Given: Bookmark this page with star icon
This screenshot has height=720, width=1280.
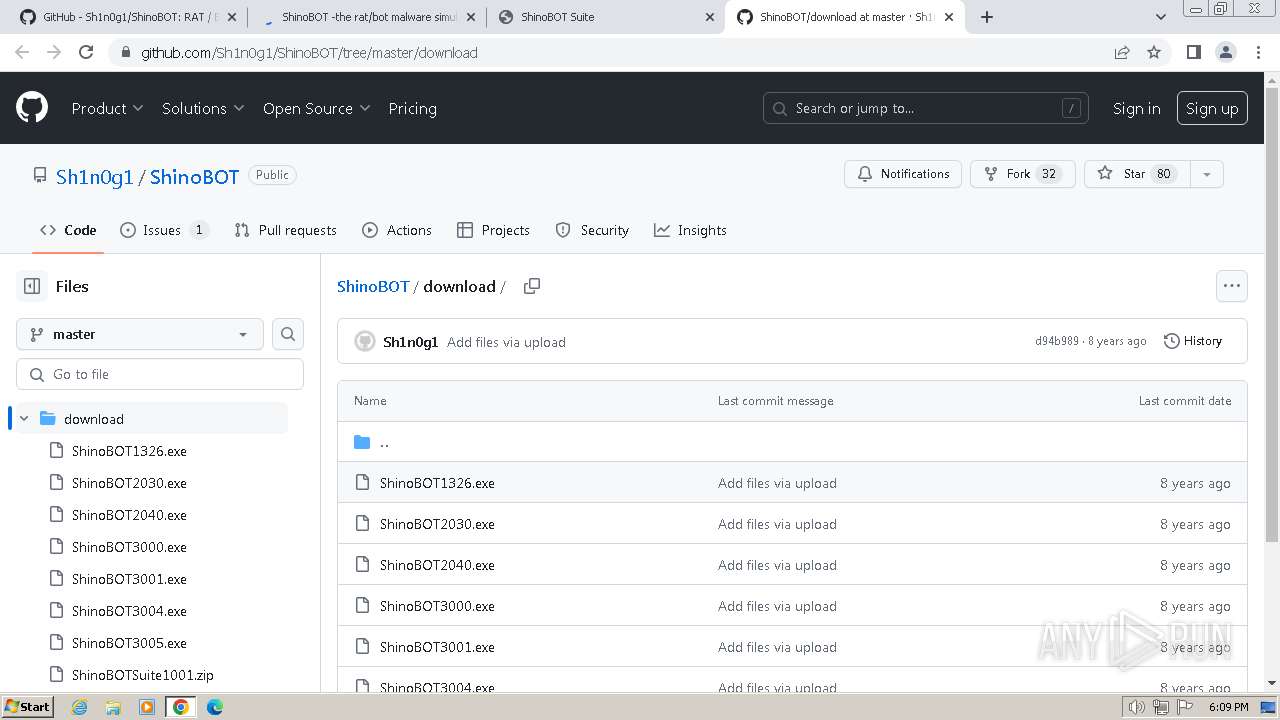Looking at the screenshot, I should point(1154,52).
